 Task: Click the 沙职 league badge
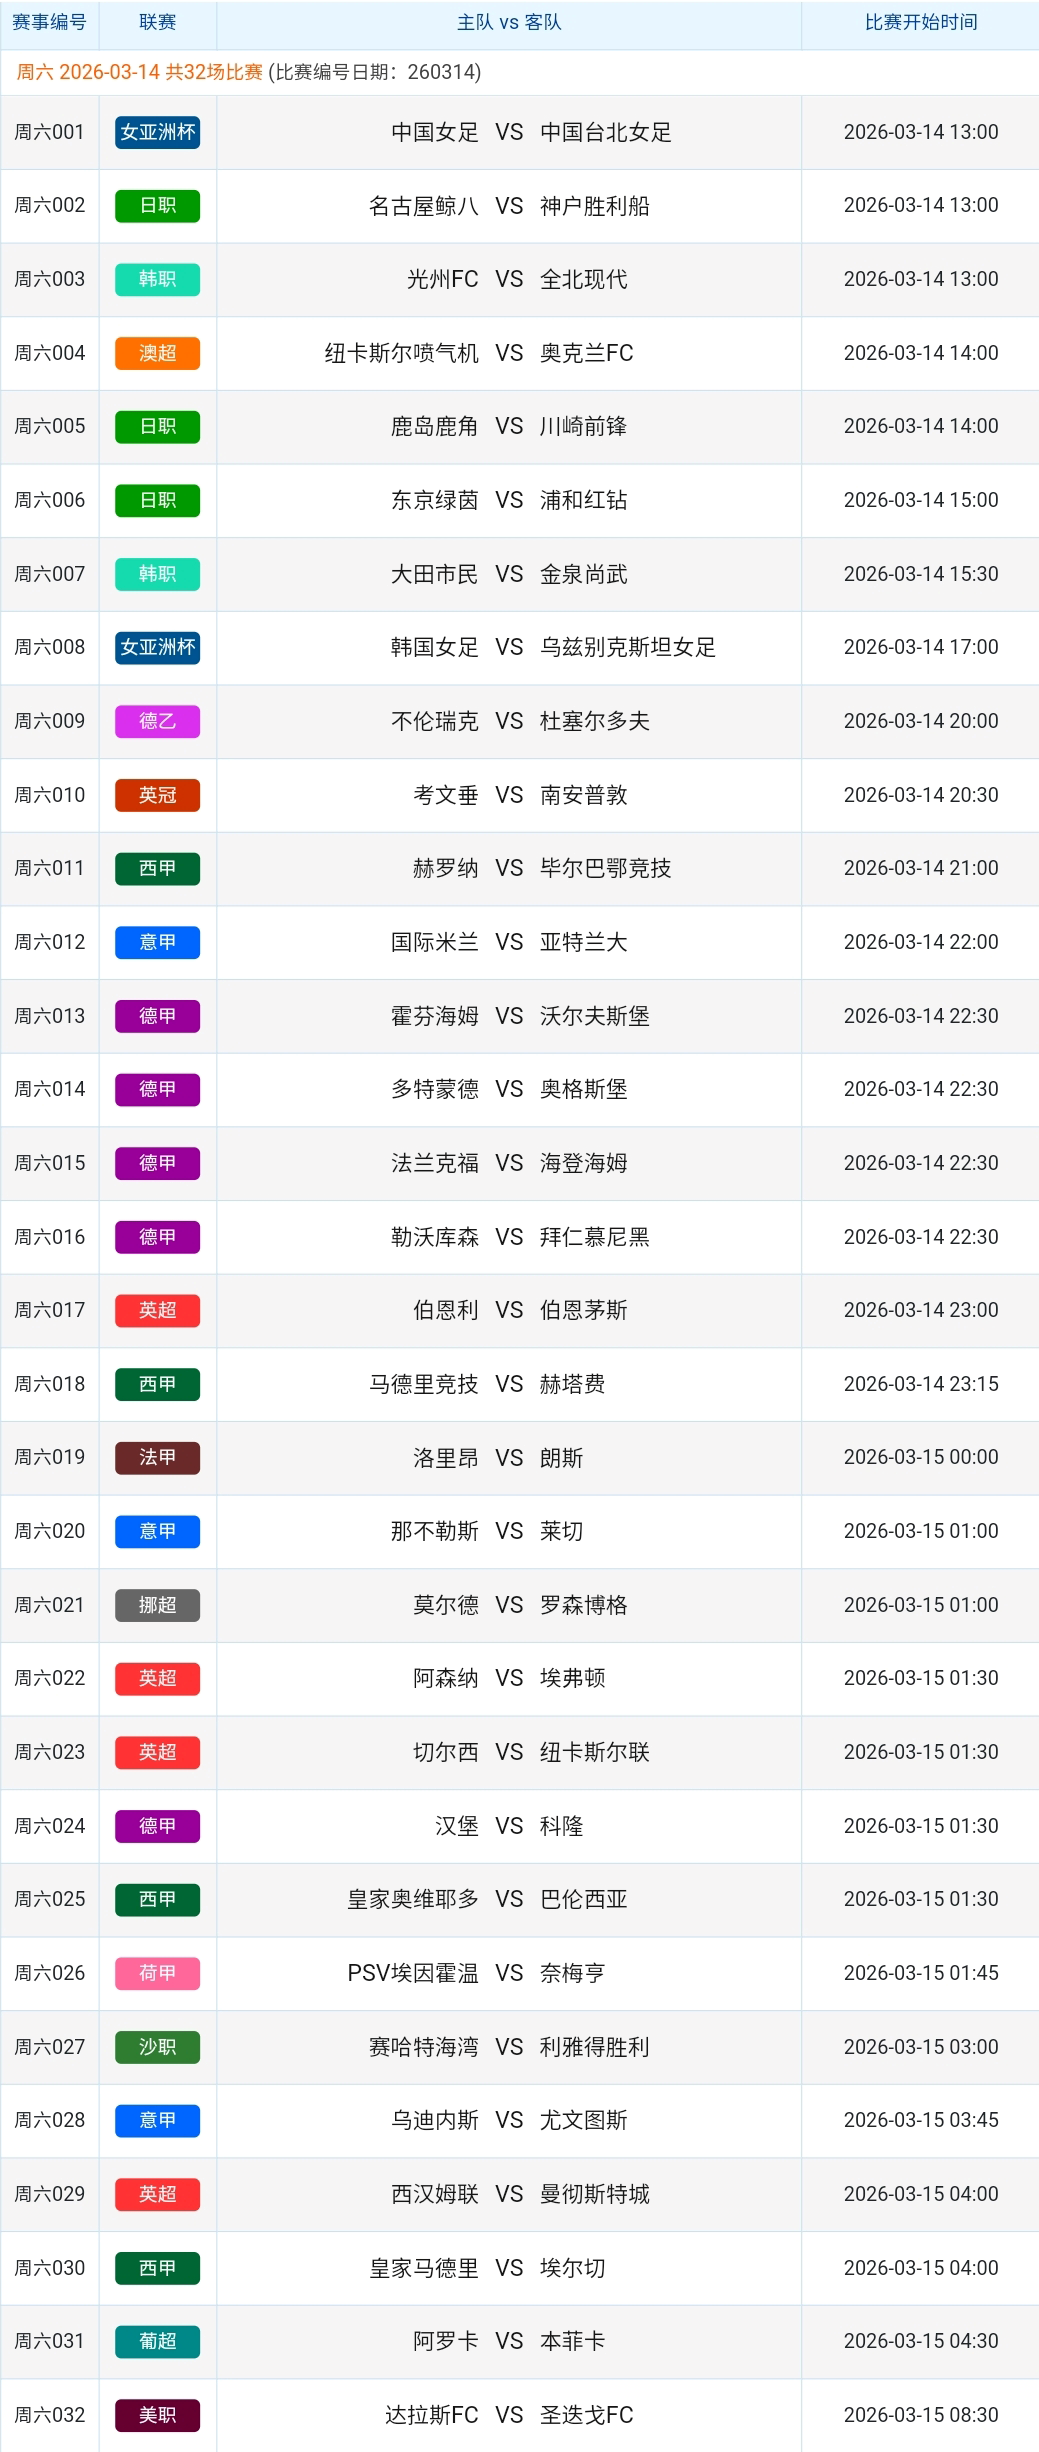coord(157,2047)
